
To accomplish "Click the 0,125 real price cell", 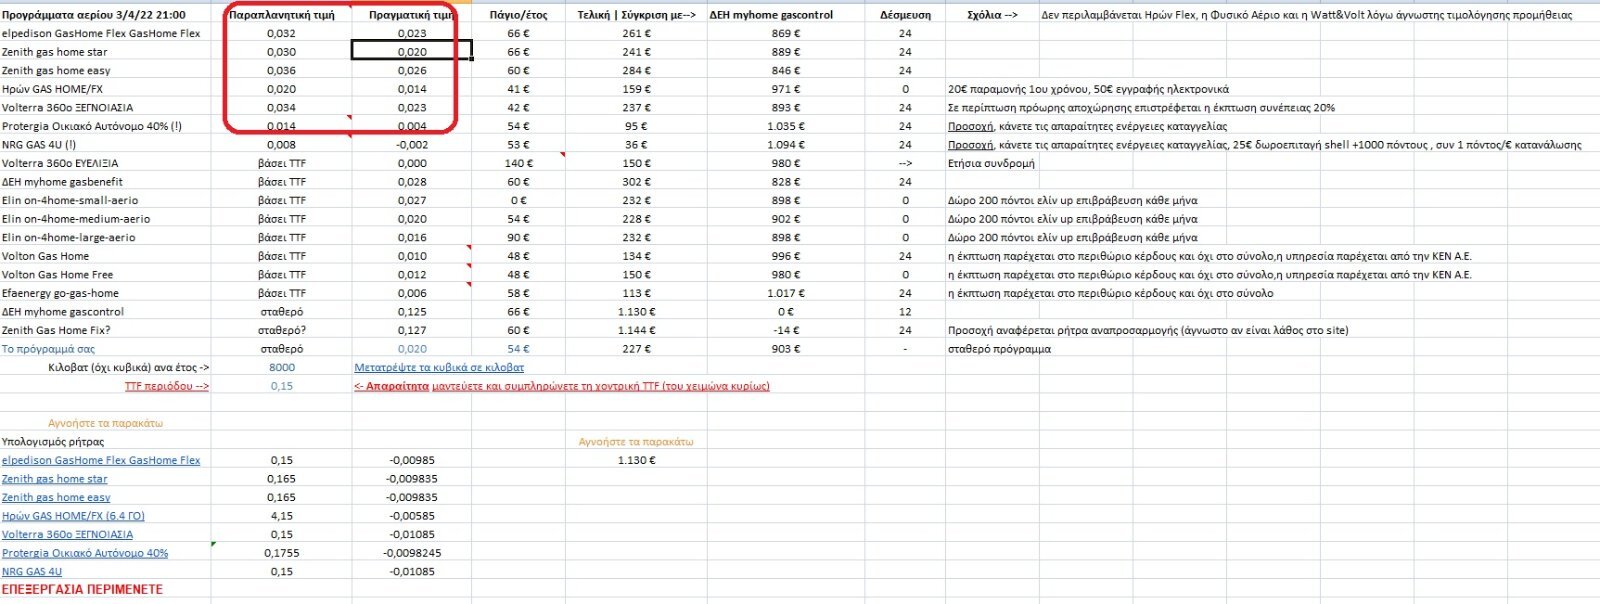I will (x=412, y=312).
